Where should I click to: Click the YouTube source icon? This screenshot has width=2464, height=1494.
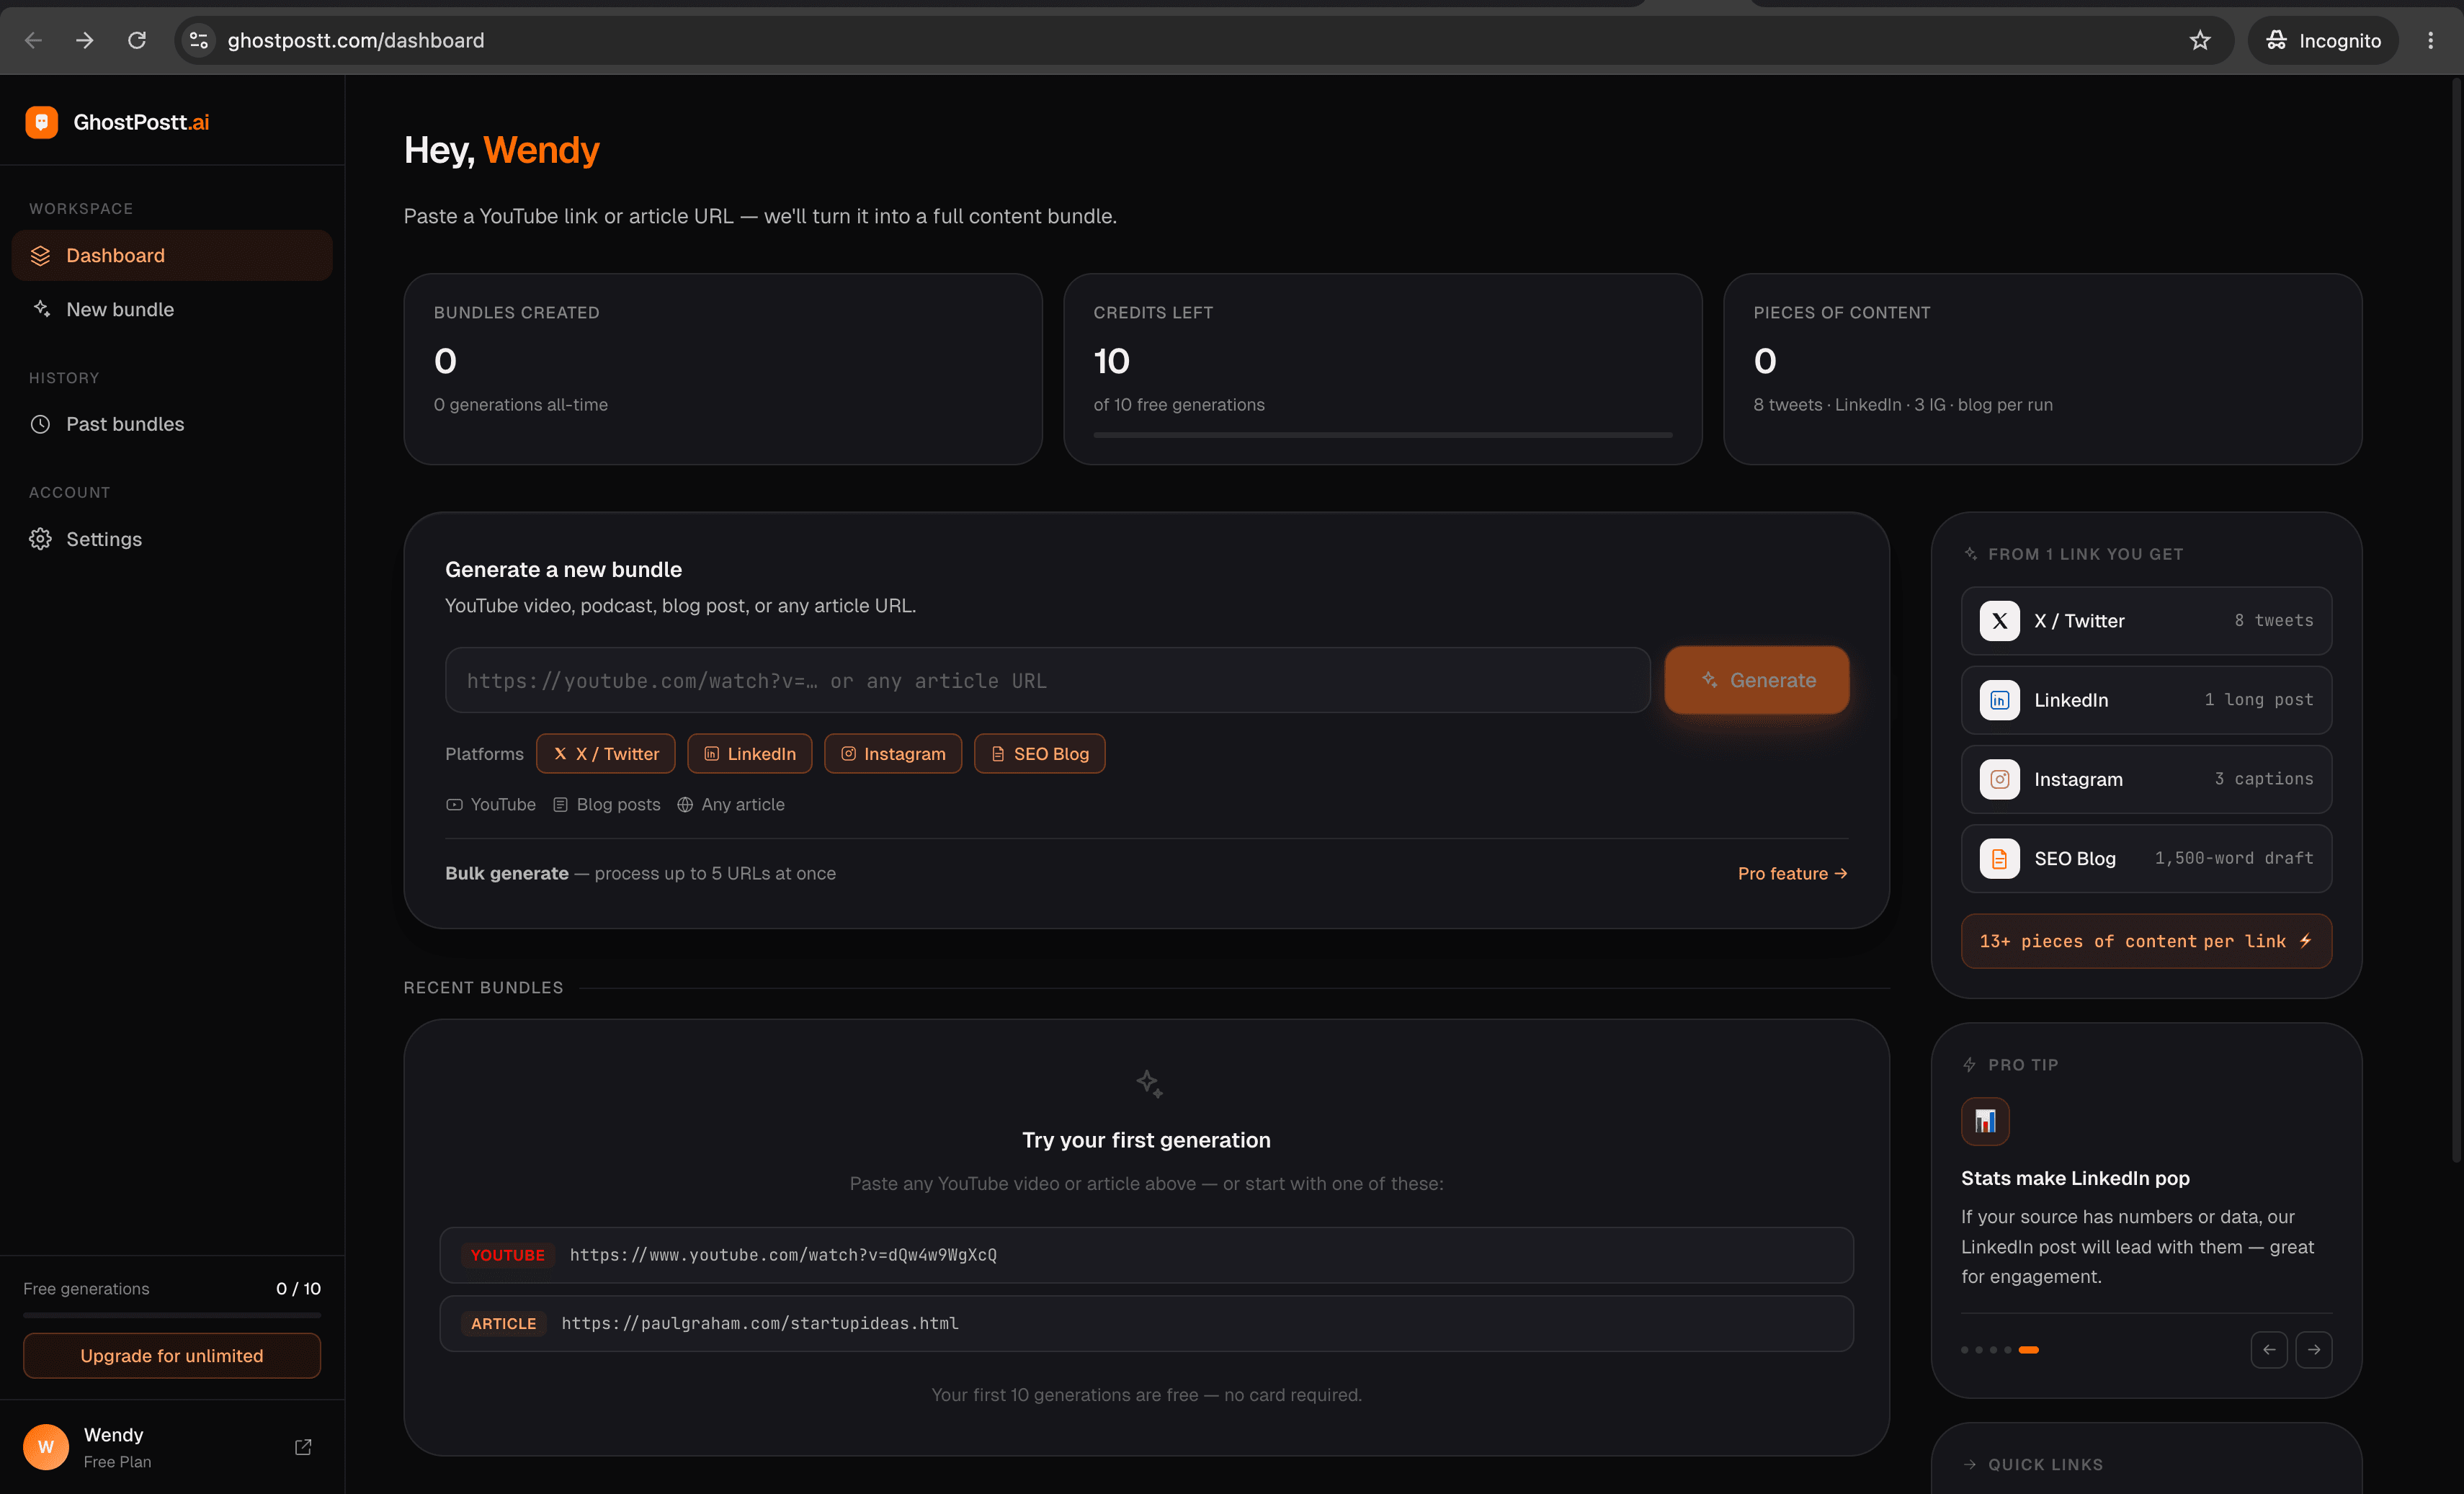point(454,805)
